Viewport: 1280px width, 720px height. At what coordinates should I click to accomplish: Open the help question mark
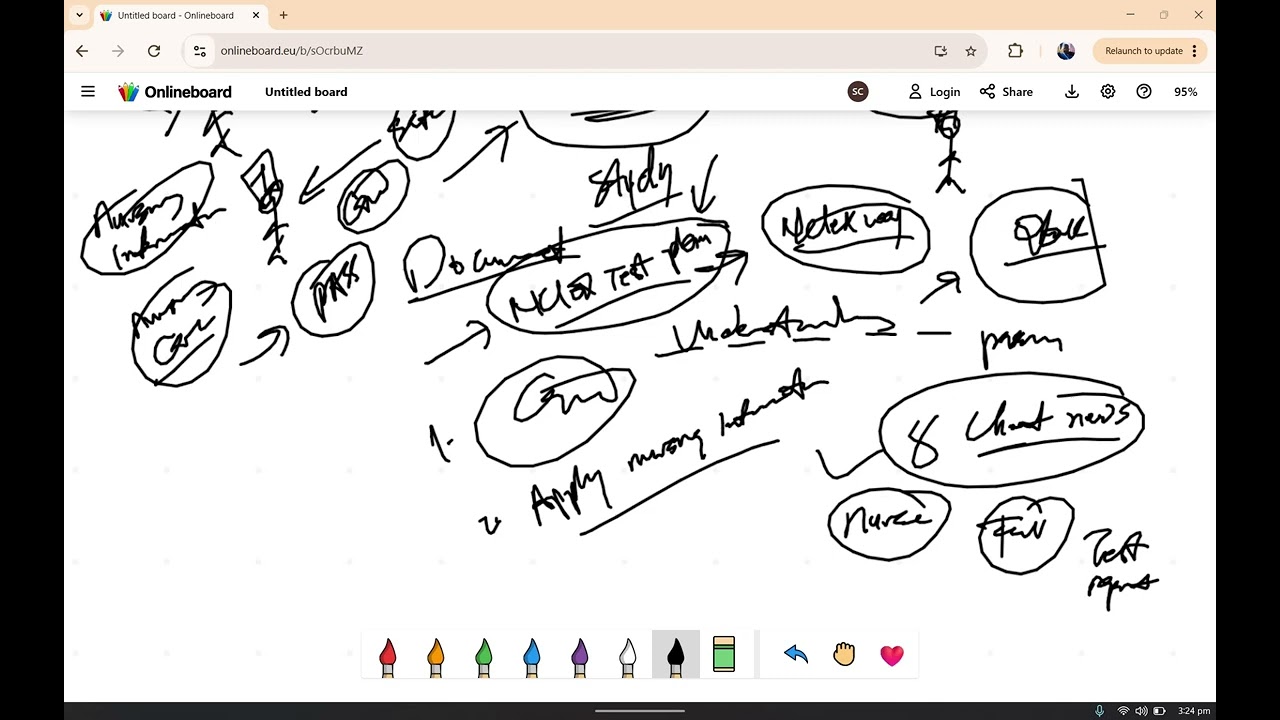tap(1144, 91)
